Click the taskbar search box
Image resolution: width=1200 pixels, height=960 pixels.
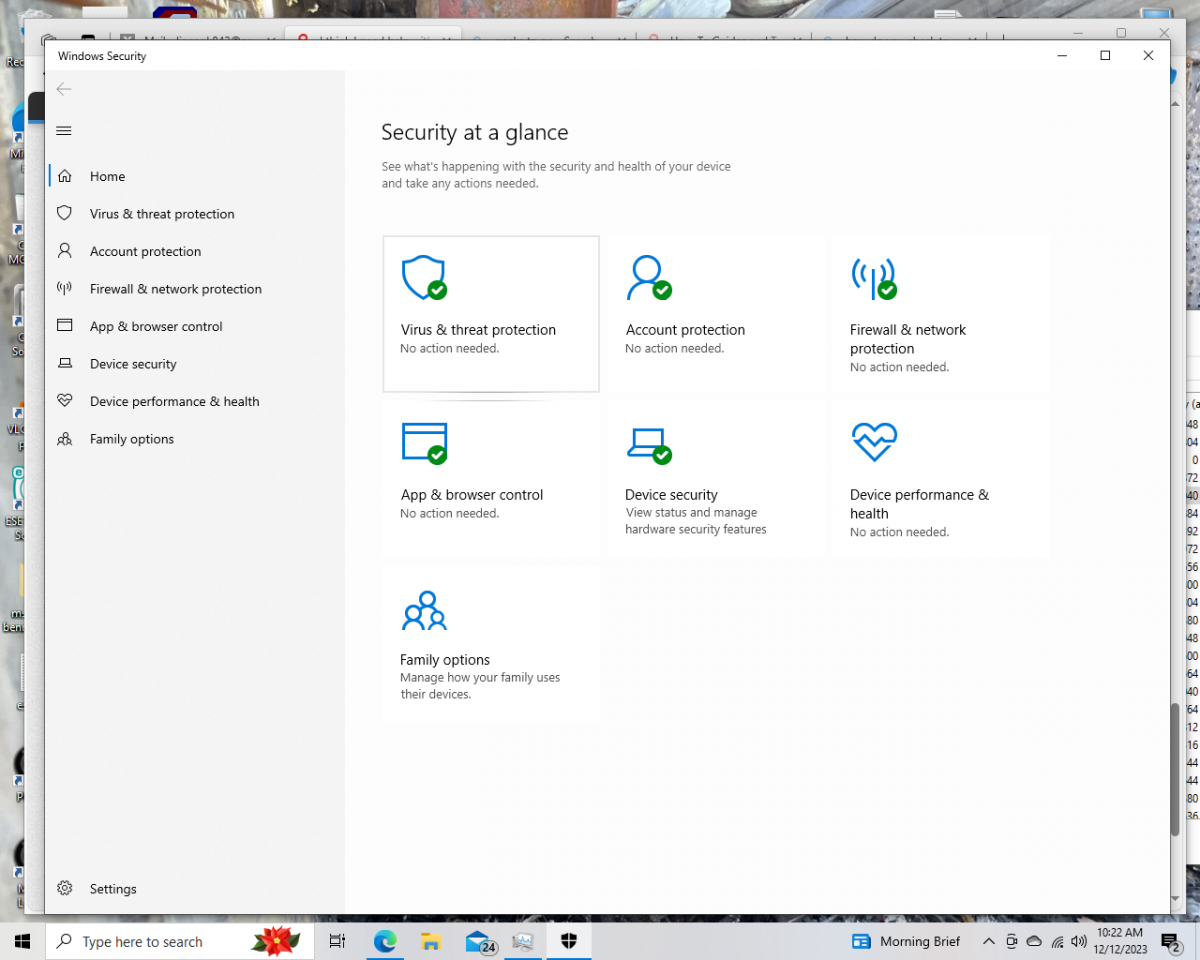pos(180,941)
